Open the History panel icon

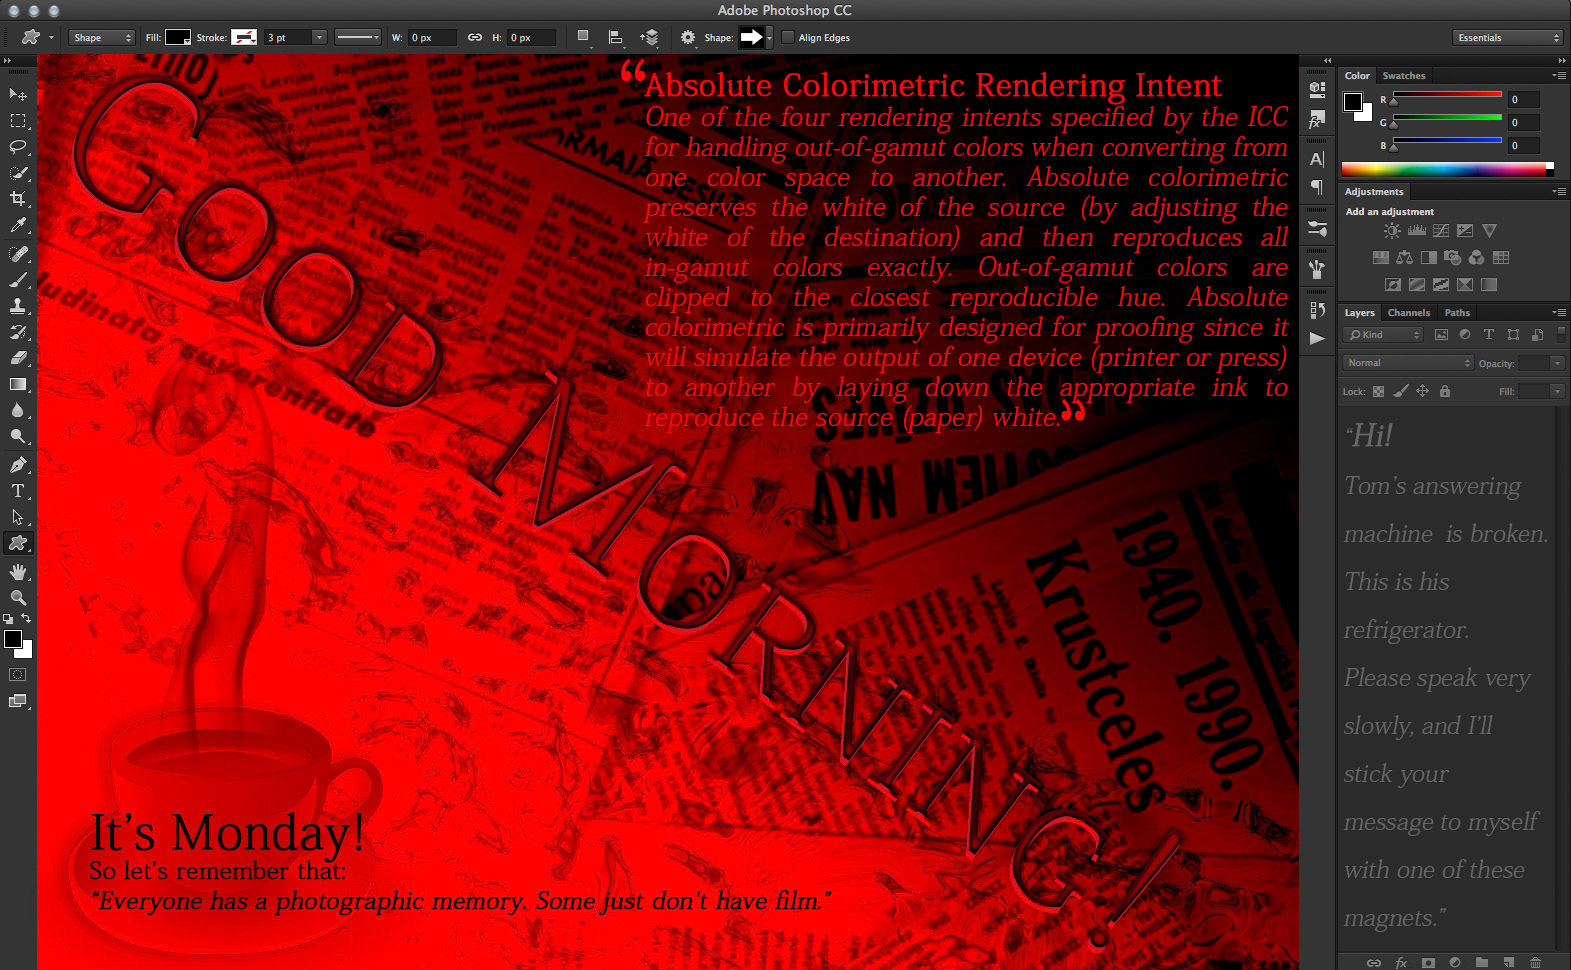tap(1317, 310)
